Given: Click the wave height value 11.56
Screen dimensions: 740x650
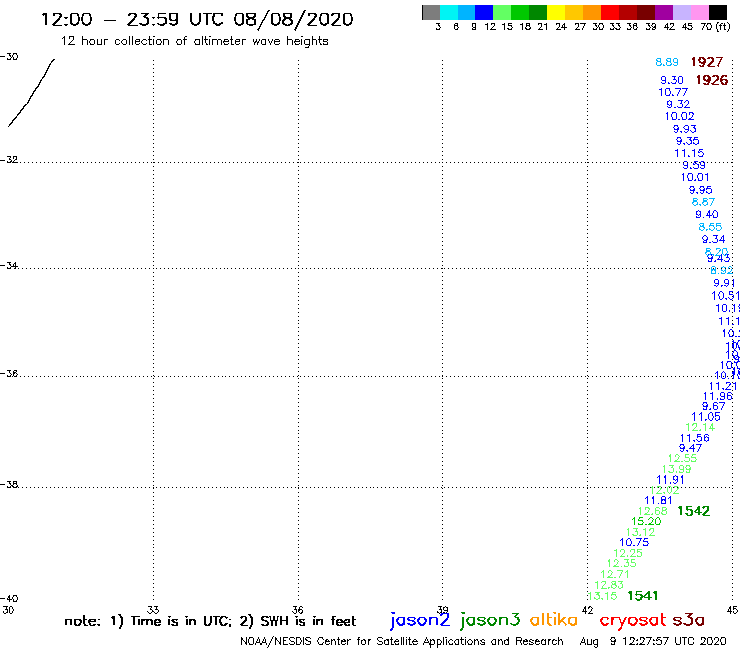Looking at the screenshot, I should pos(694,438).
